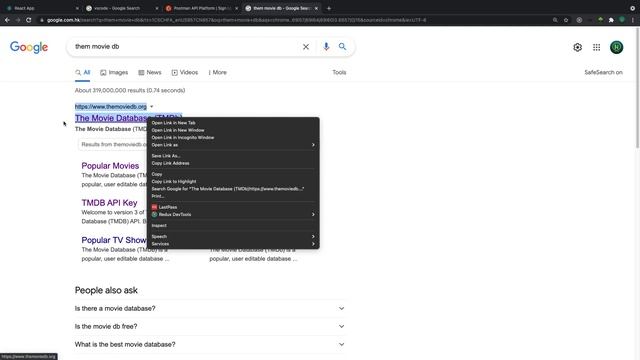Click inside the Google search input field
This screenshot has height=360, width=640.
[x=186, y=47]
